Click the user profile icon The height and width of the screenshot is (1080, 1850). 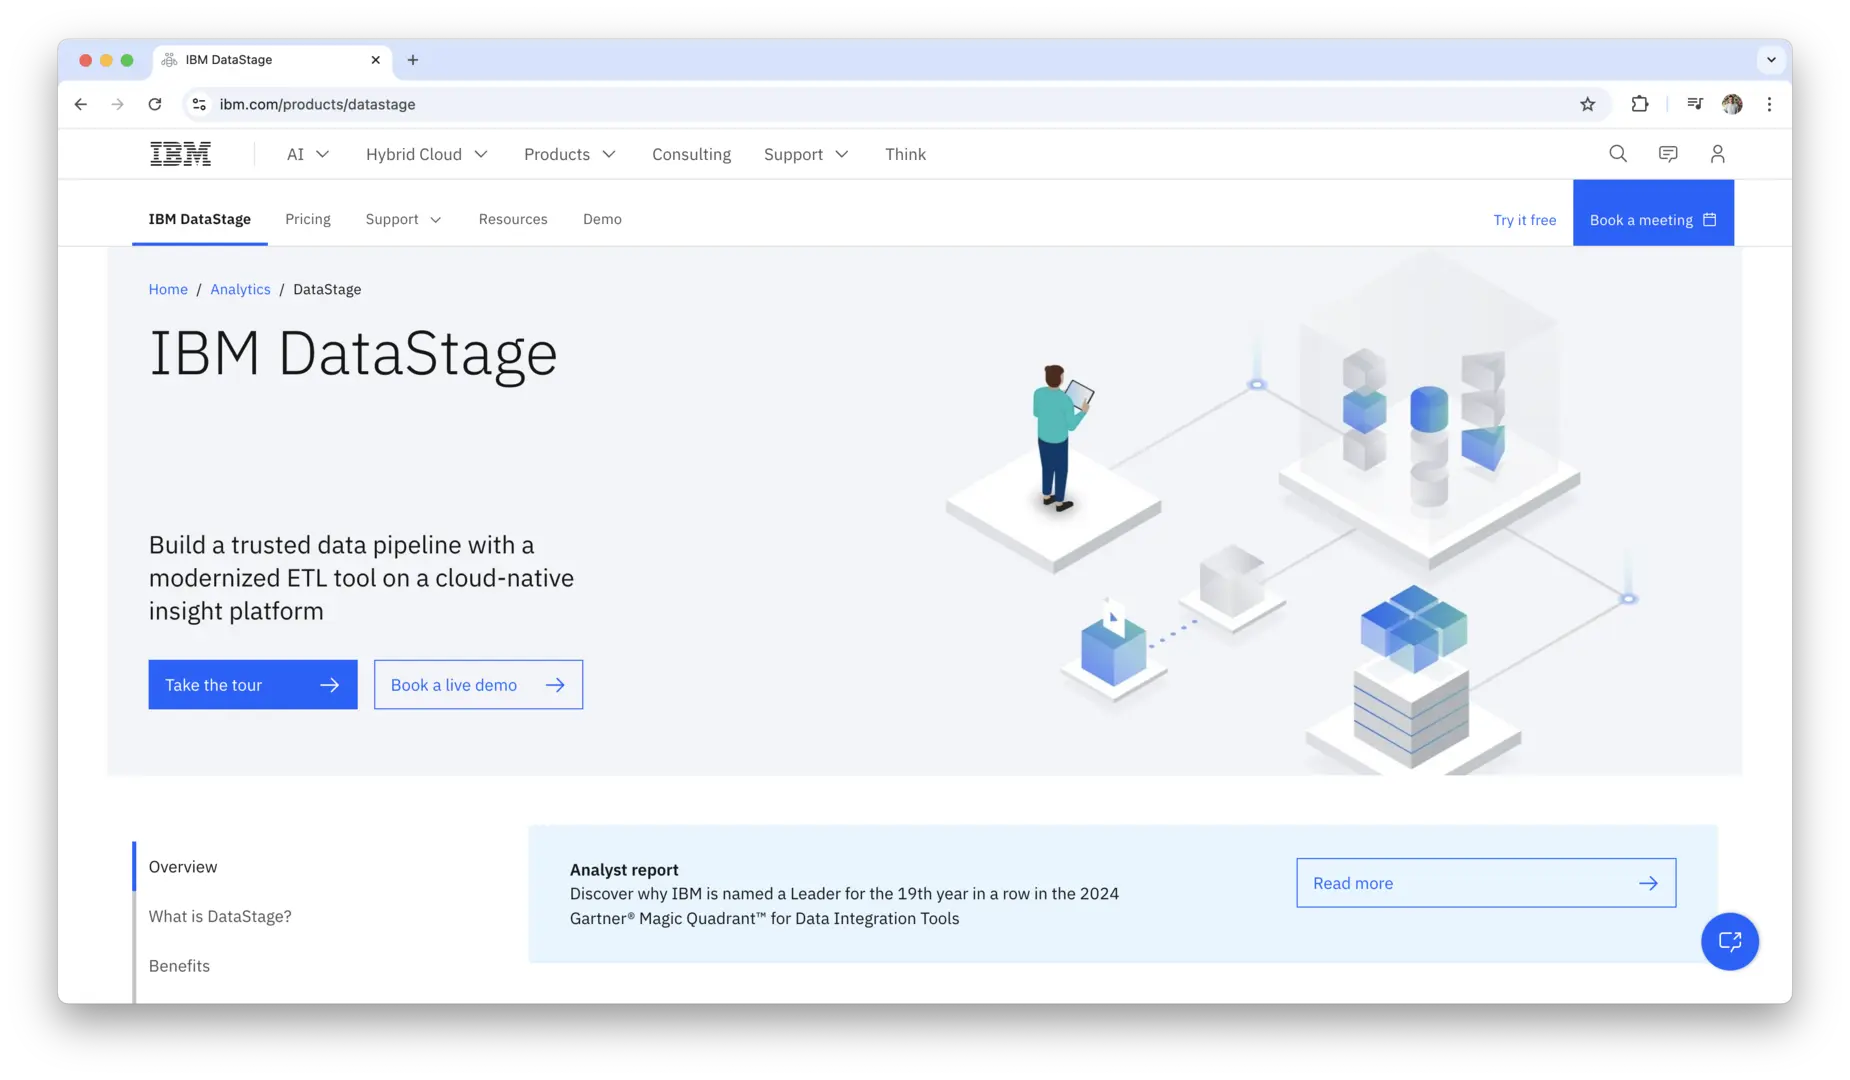1717,154
